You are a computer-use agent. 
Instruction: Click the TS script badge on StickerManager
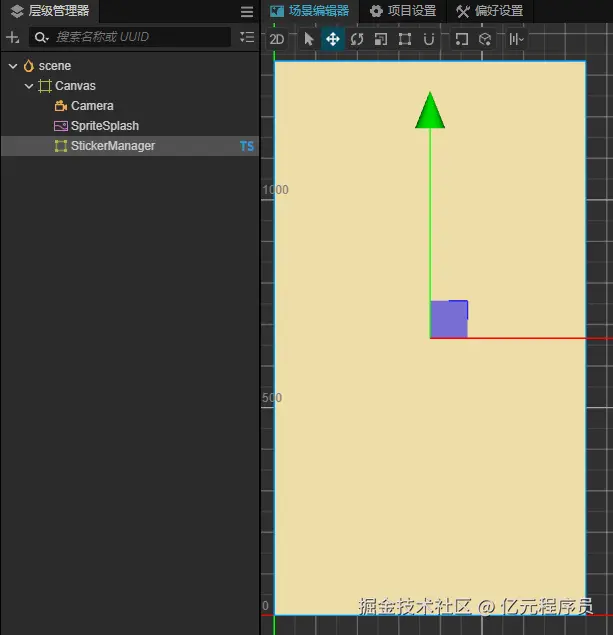coord(247,146)
